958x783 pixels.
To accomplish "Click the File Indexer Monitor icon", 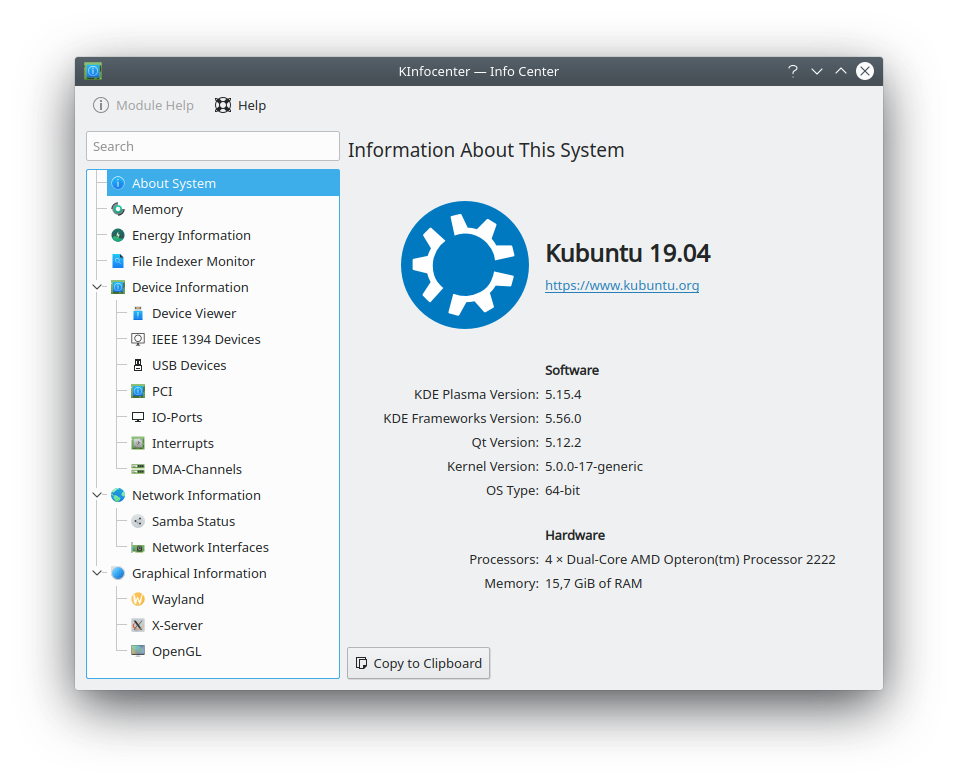I will click(118, 261).
